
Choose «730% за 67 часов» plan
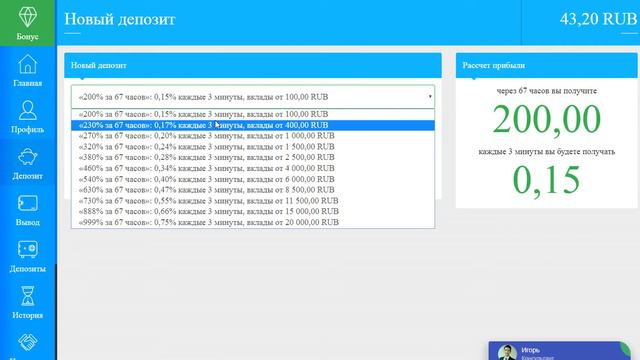point(253,201)
